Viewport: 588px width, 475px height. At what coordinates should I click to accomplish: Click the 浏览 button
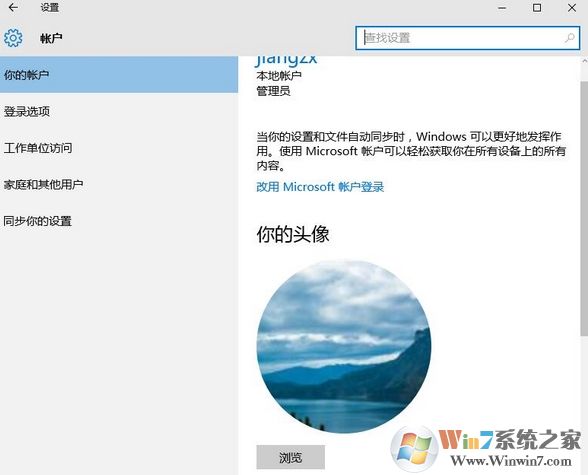coord(290,457)
